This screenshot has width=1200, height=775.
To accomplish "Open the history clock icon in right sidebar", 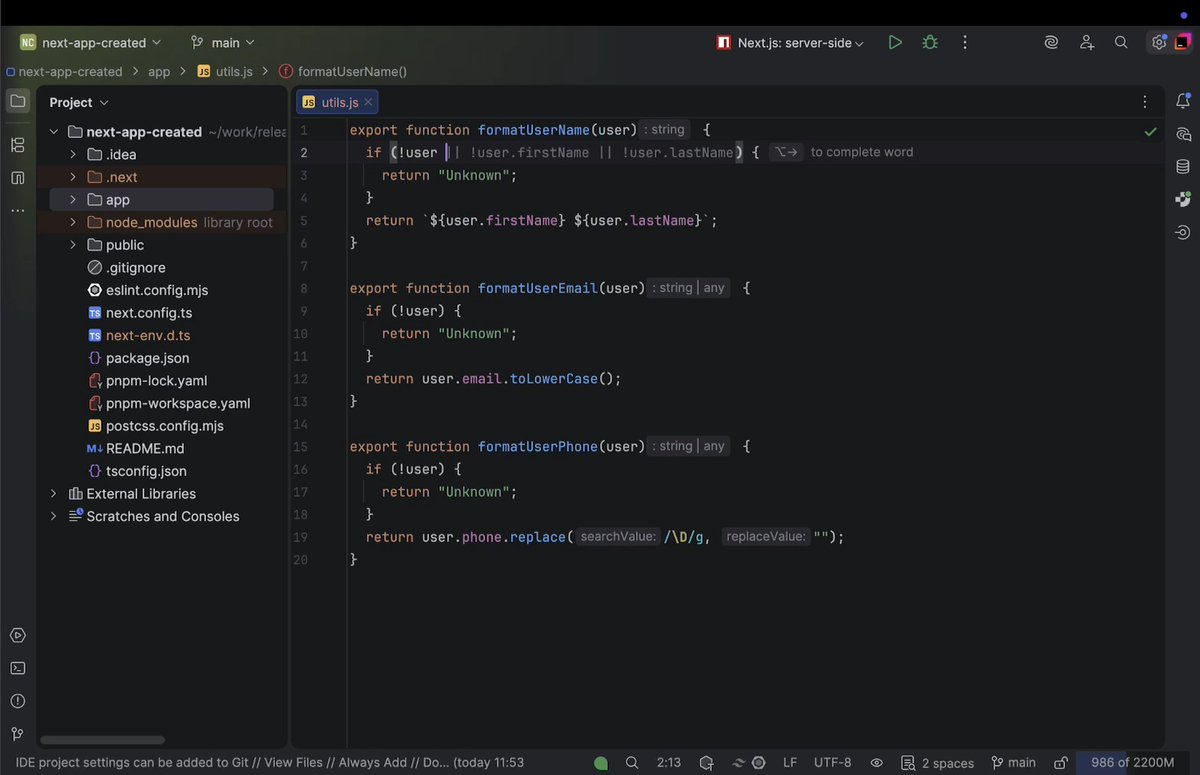I will coord(1183,232).
